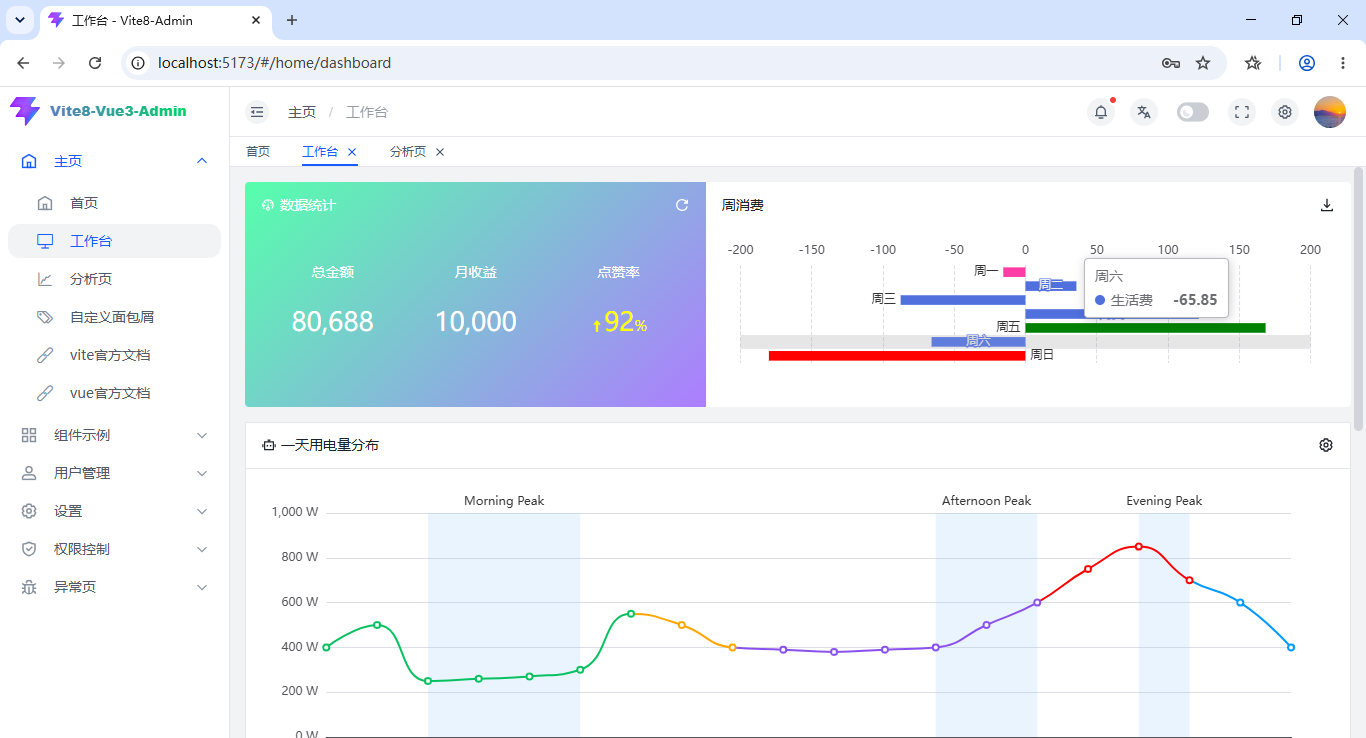Open the language translation switcher
Screen dimensions: 1366x738
point(1144,112)
